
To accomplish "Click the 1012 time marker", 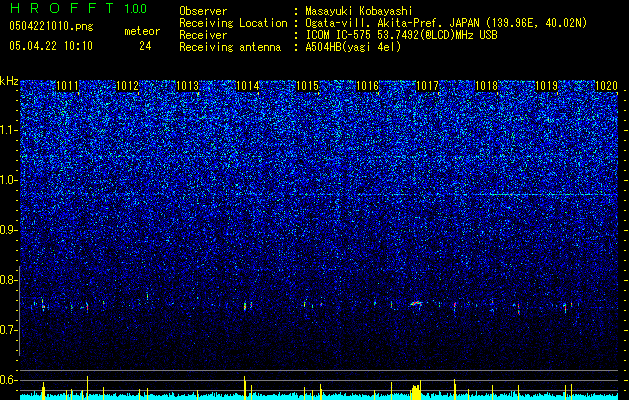I will (128, 86).
